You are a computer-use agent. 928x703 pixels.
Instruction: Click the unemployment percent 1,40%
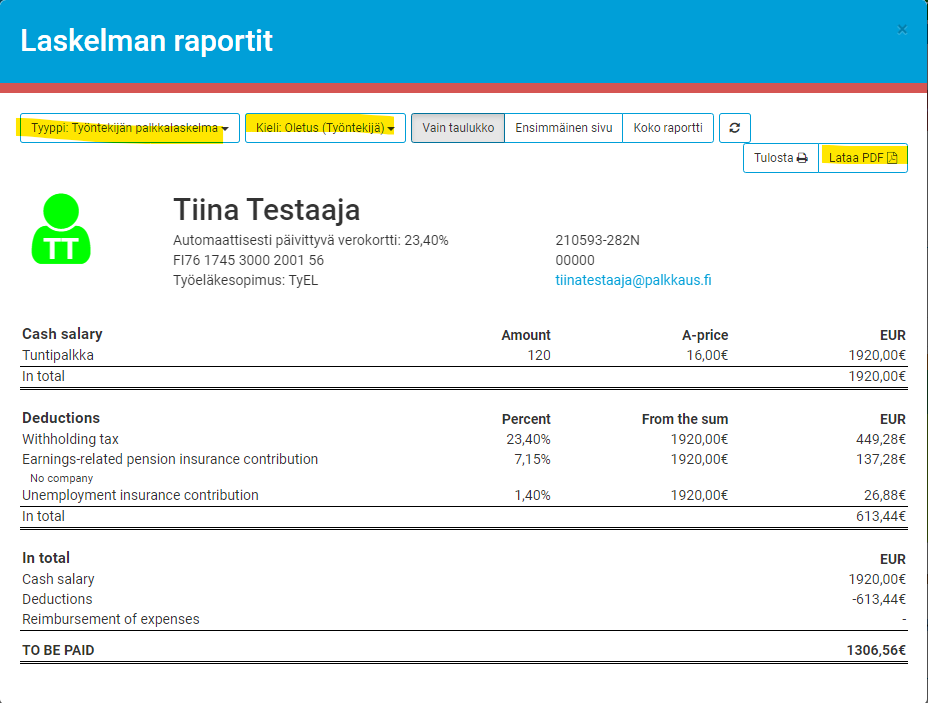coord(532,495)
